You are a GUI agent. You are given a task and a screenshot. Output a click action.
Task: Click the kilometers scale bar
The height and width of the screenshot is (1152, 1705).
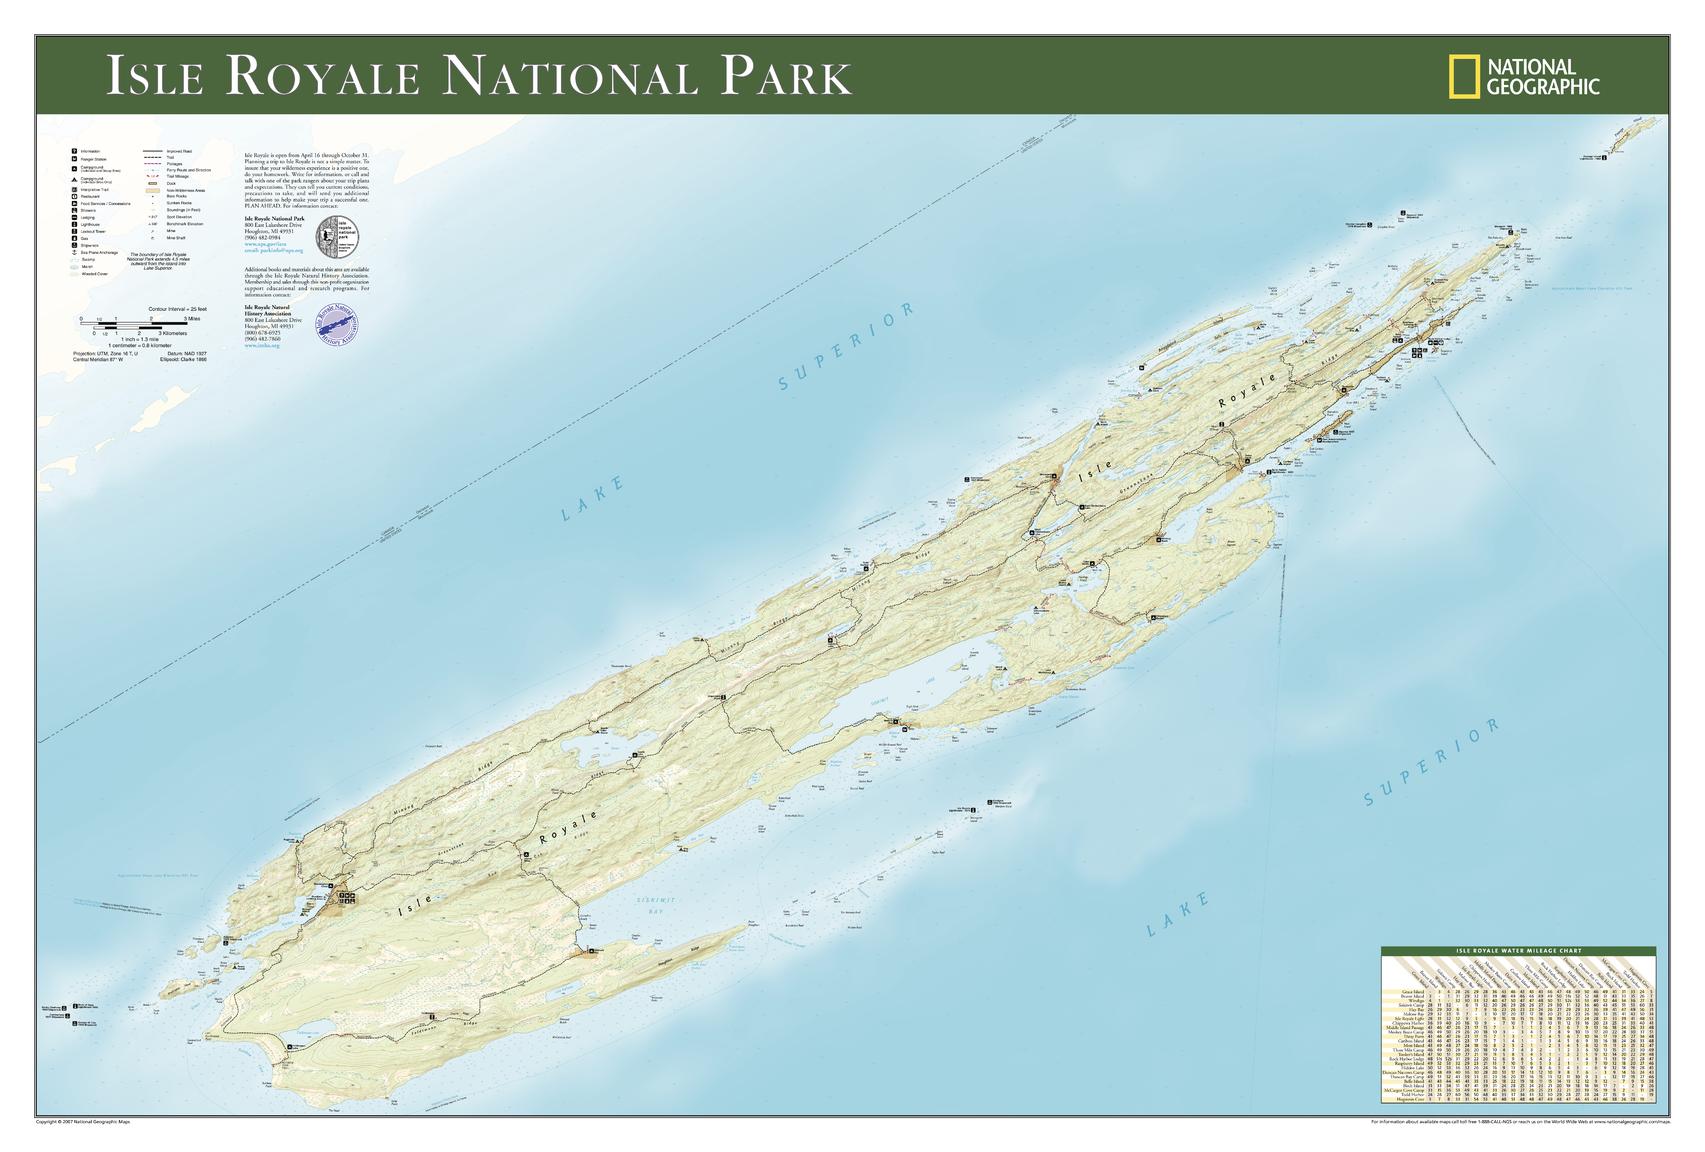[x=128, y=328]
